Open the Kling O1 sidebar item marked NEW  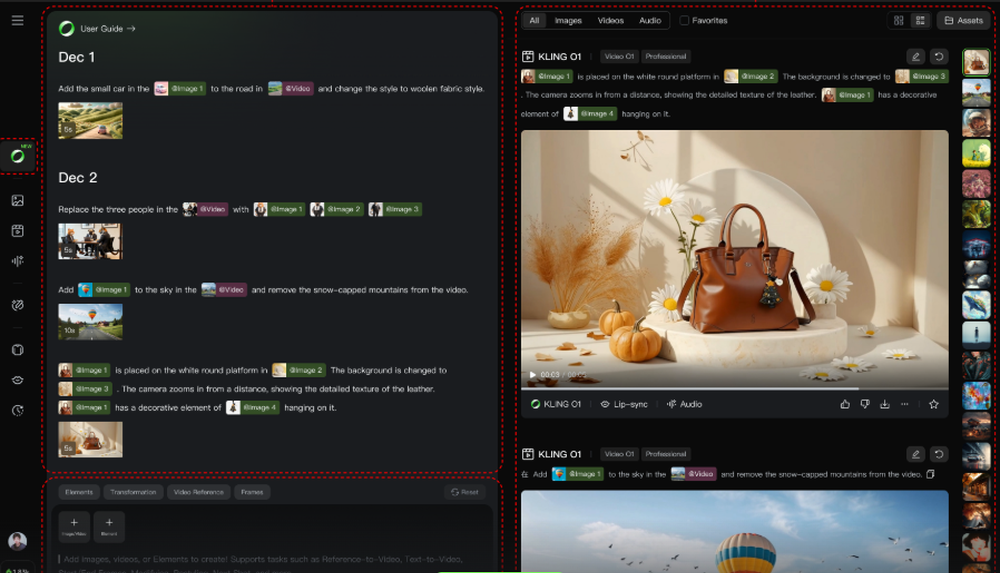18,156
